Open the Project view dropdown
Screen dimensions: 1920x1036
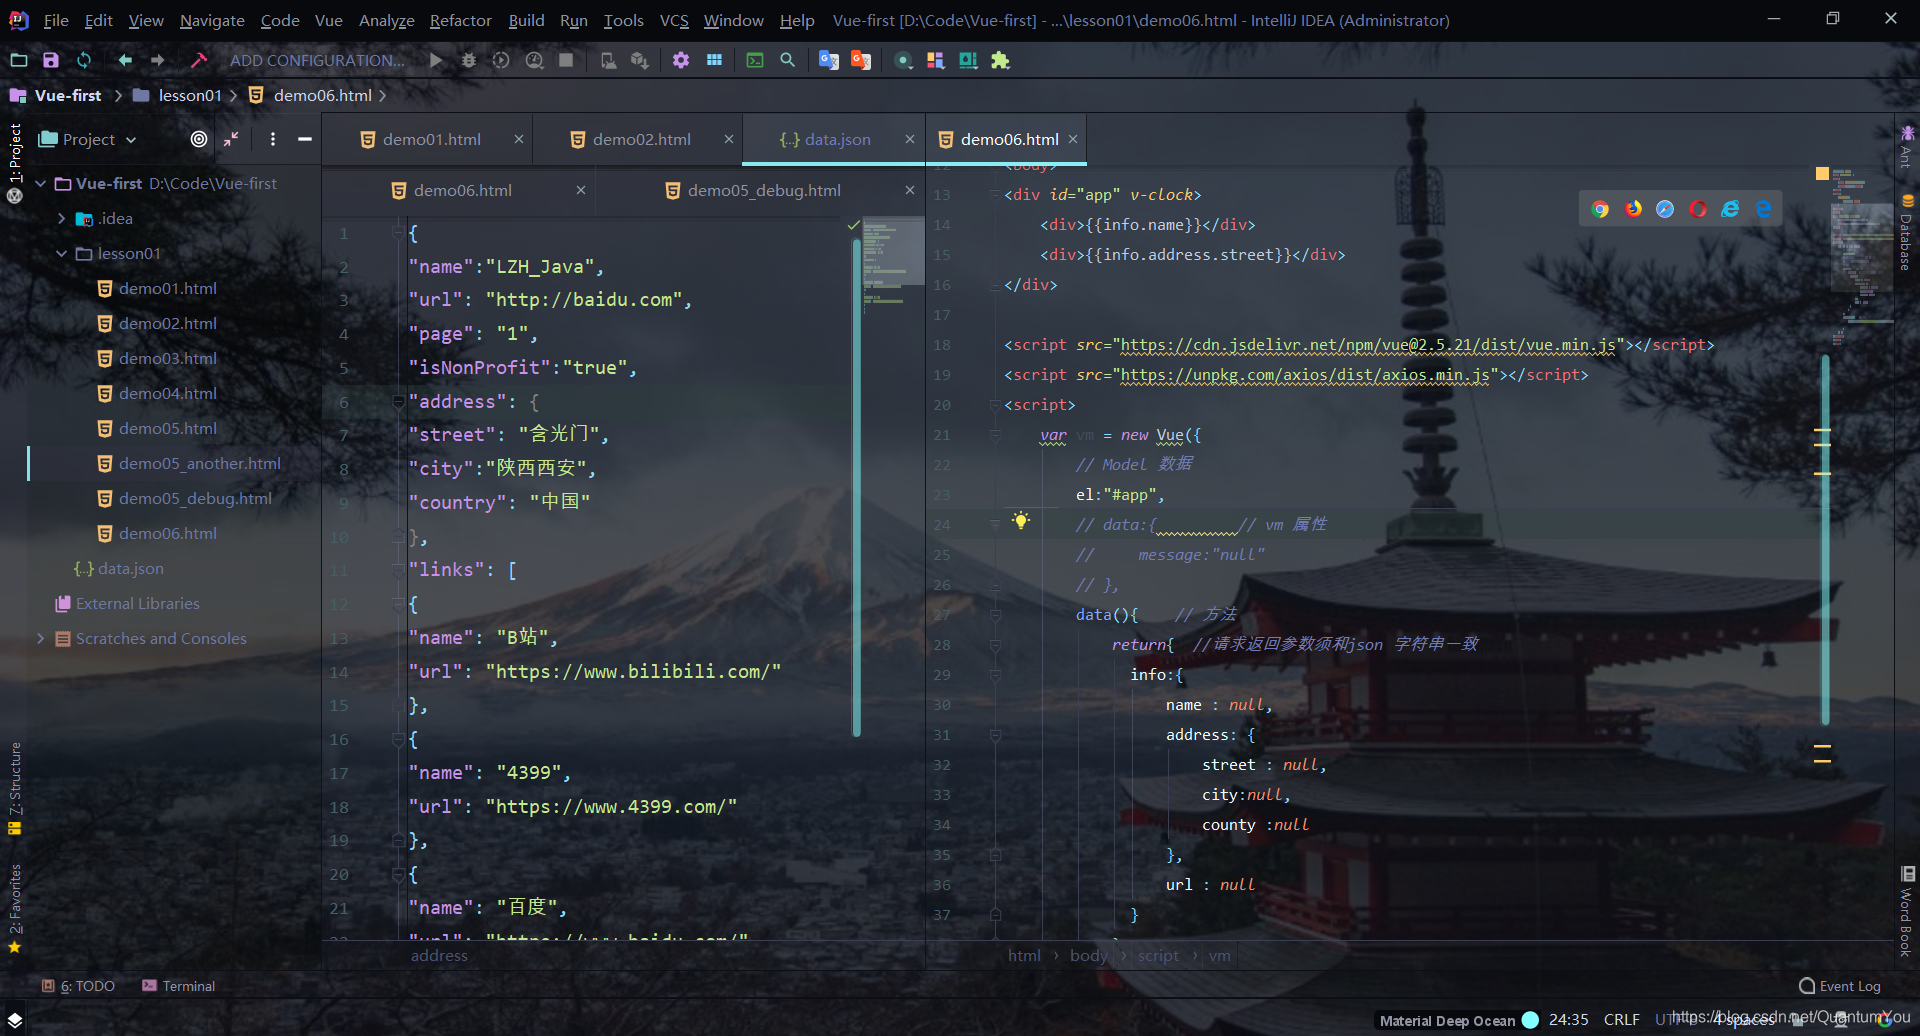click(88, 139)
